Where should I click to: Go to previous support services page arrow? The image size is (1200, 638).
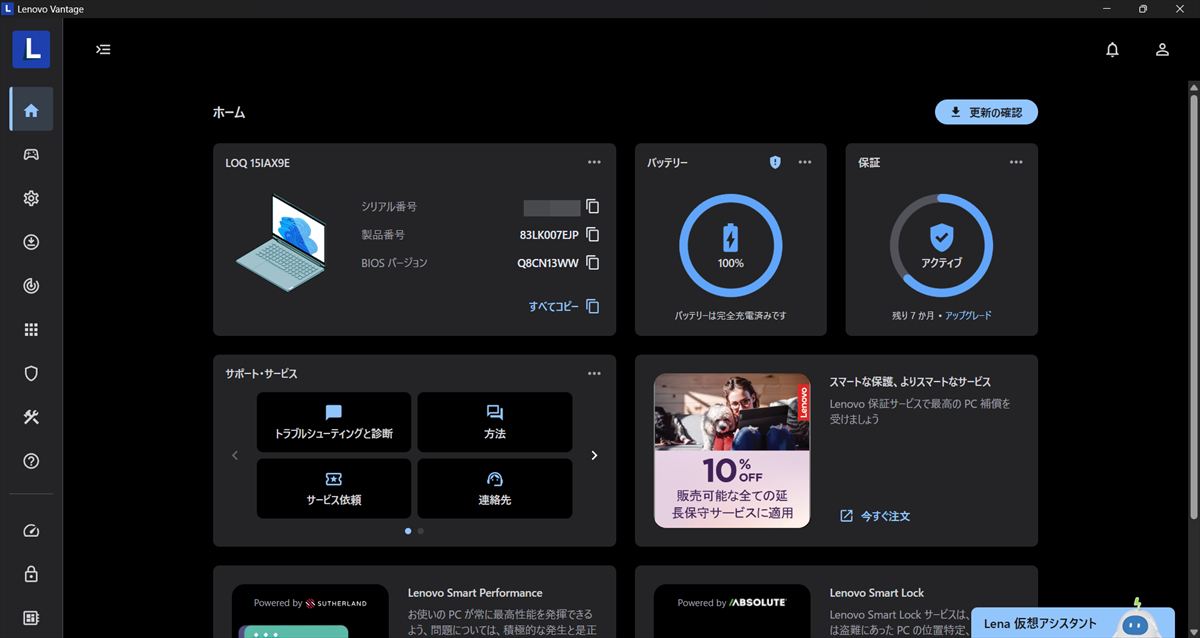coord(235,455)
